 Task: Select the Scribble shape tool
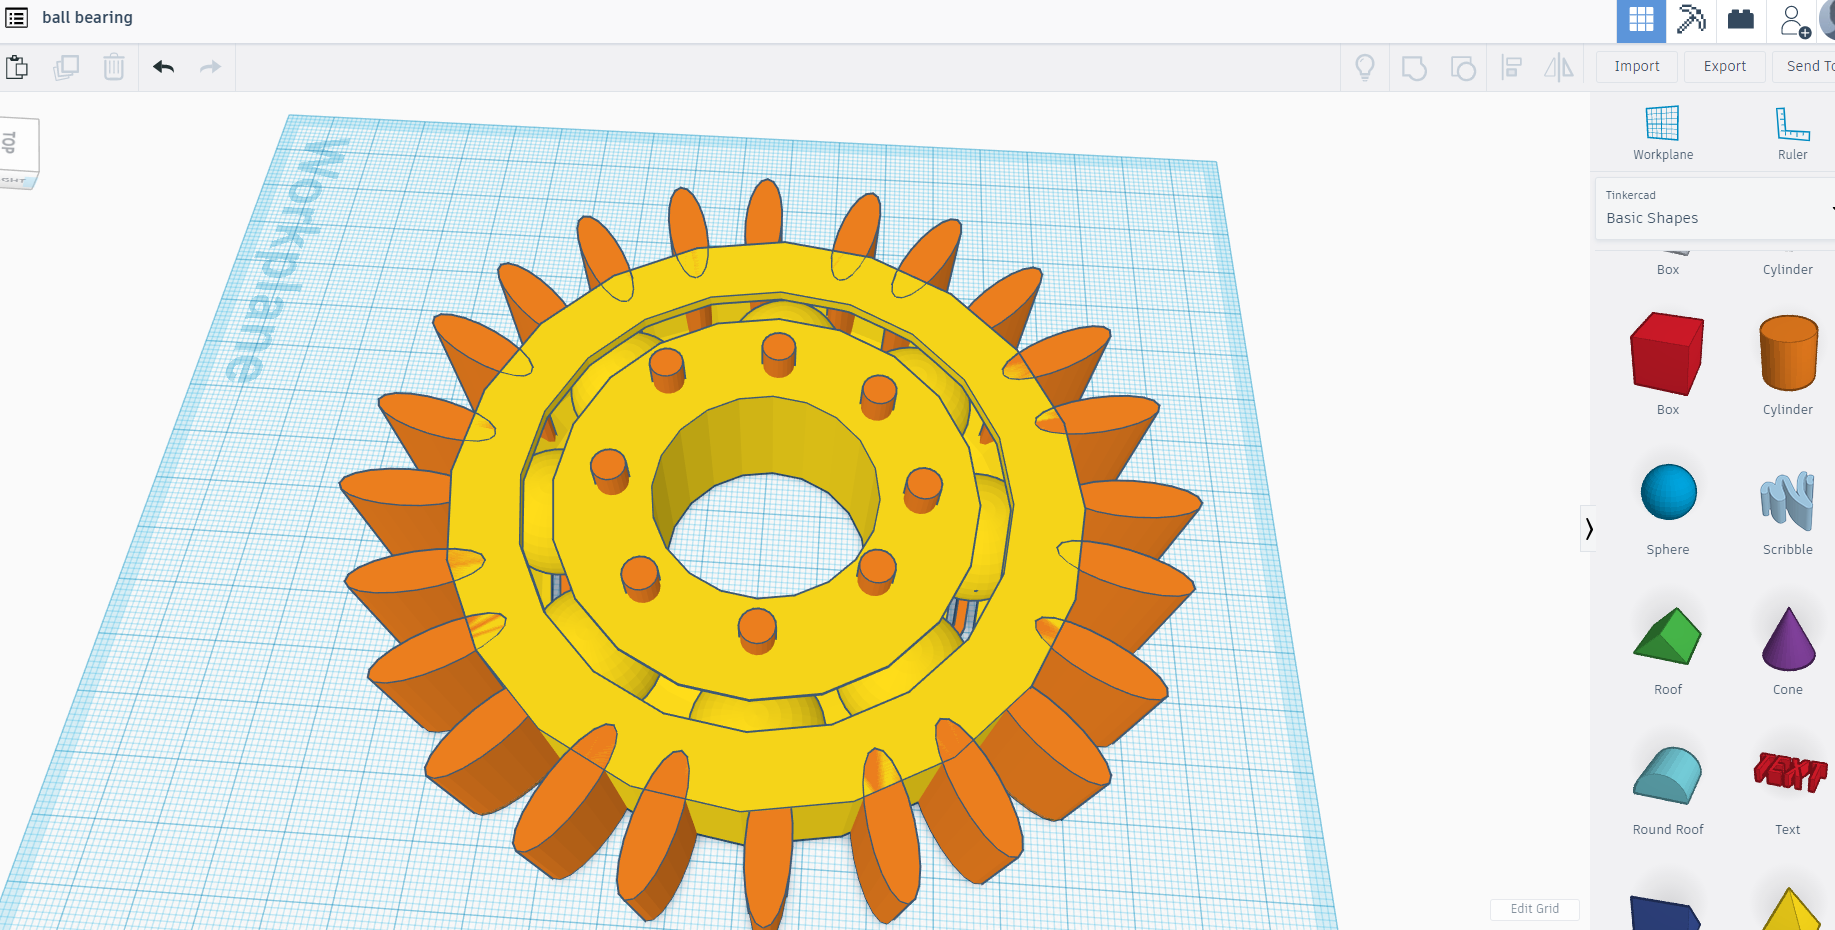[x=1788, y=500]
